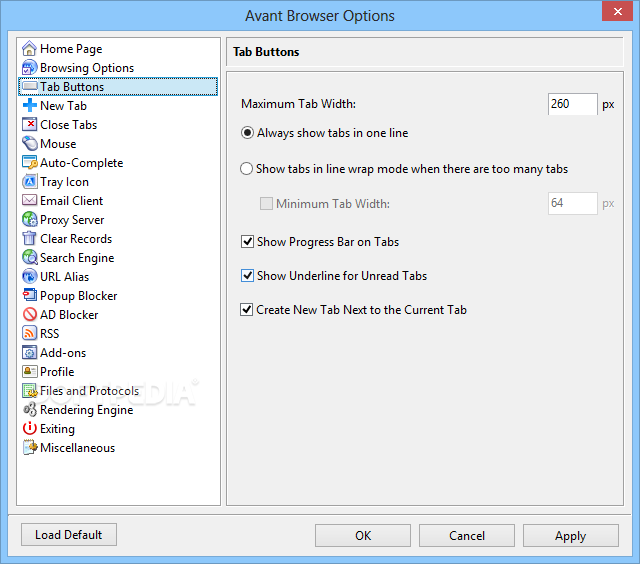Uncheck Show Underline for Unread Tabs
Screen dimensions: 640x564
coord(247,275)
